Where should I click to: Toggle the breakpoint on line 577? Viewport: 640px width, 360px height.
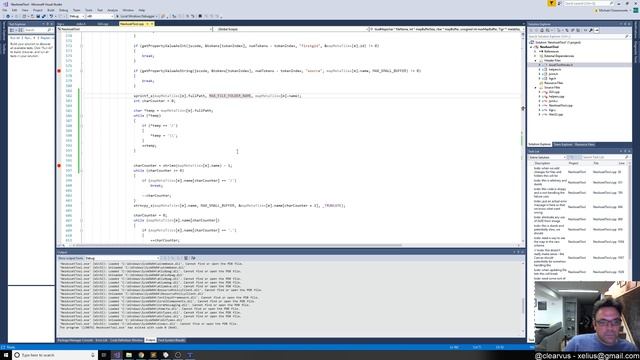[59, 71]
